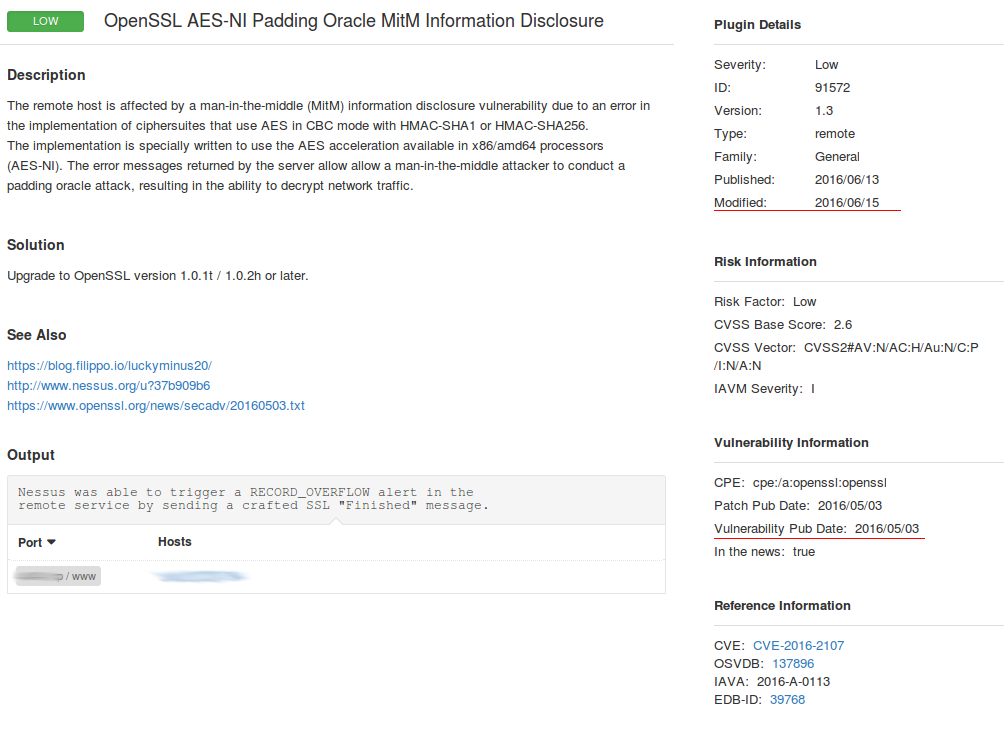Click the Plugin Details heading
The image size is (1007, 735).
tap(757, 24)
